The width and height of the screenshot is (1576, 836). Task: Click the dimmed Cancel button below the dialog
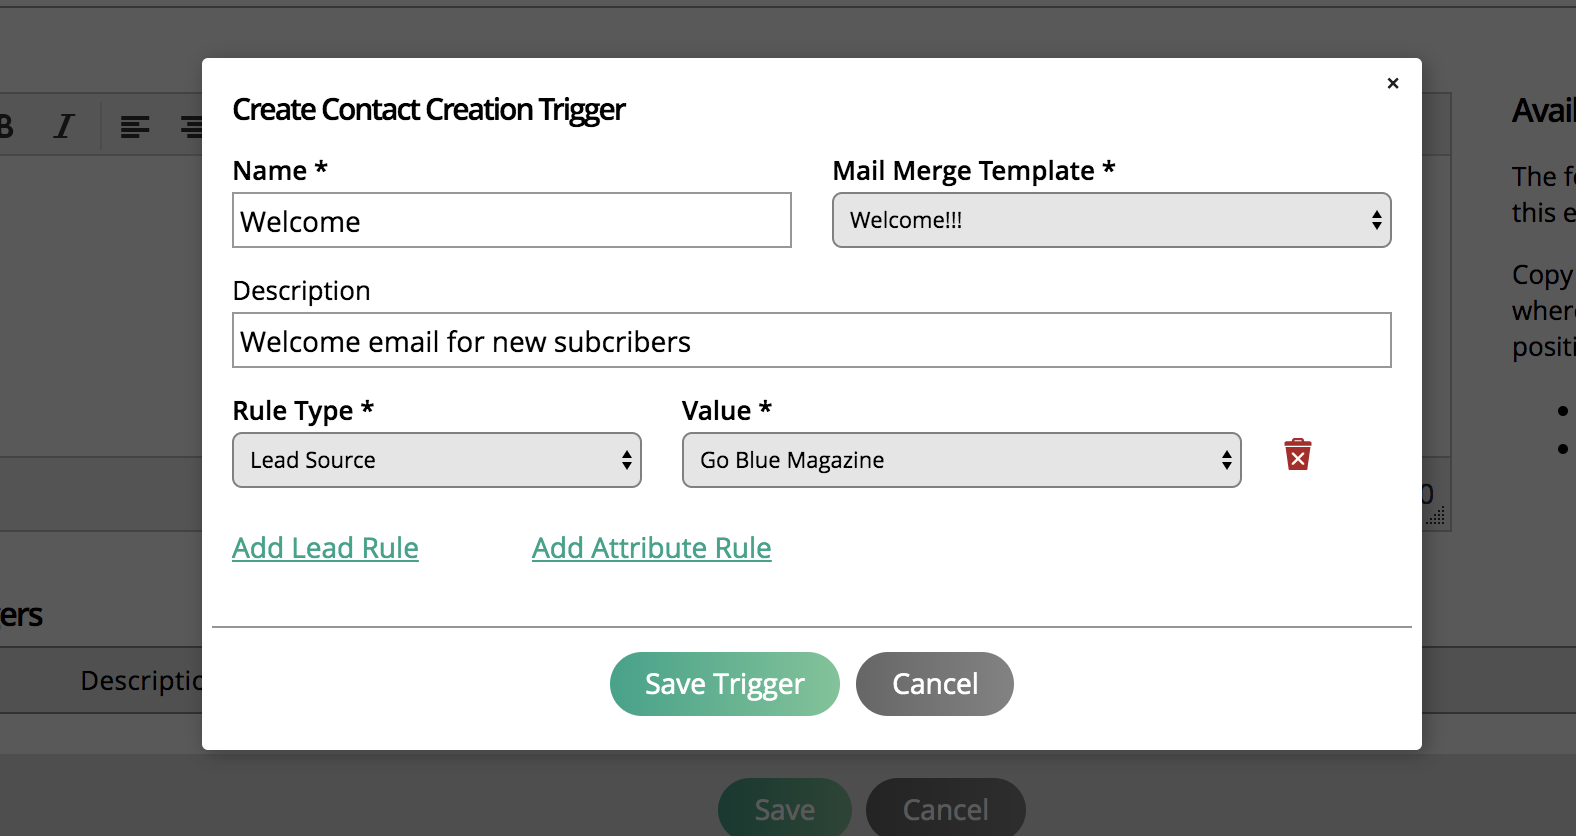point(945,808)
